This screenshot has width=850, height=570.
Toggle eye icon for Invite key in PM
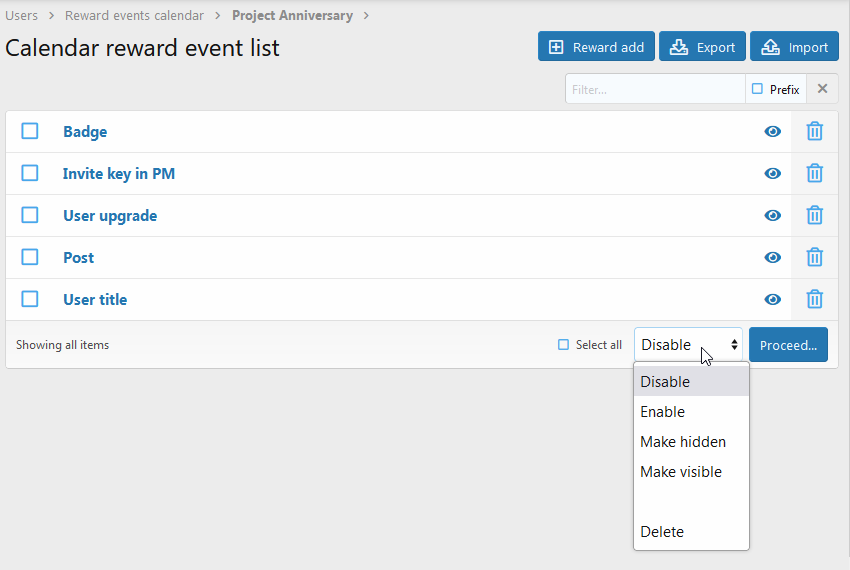[x=772, y=174]
